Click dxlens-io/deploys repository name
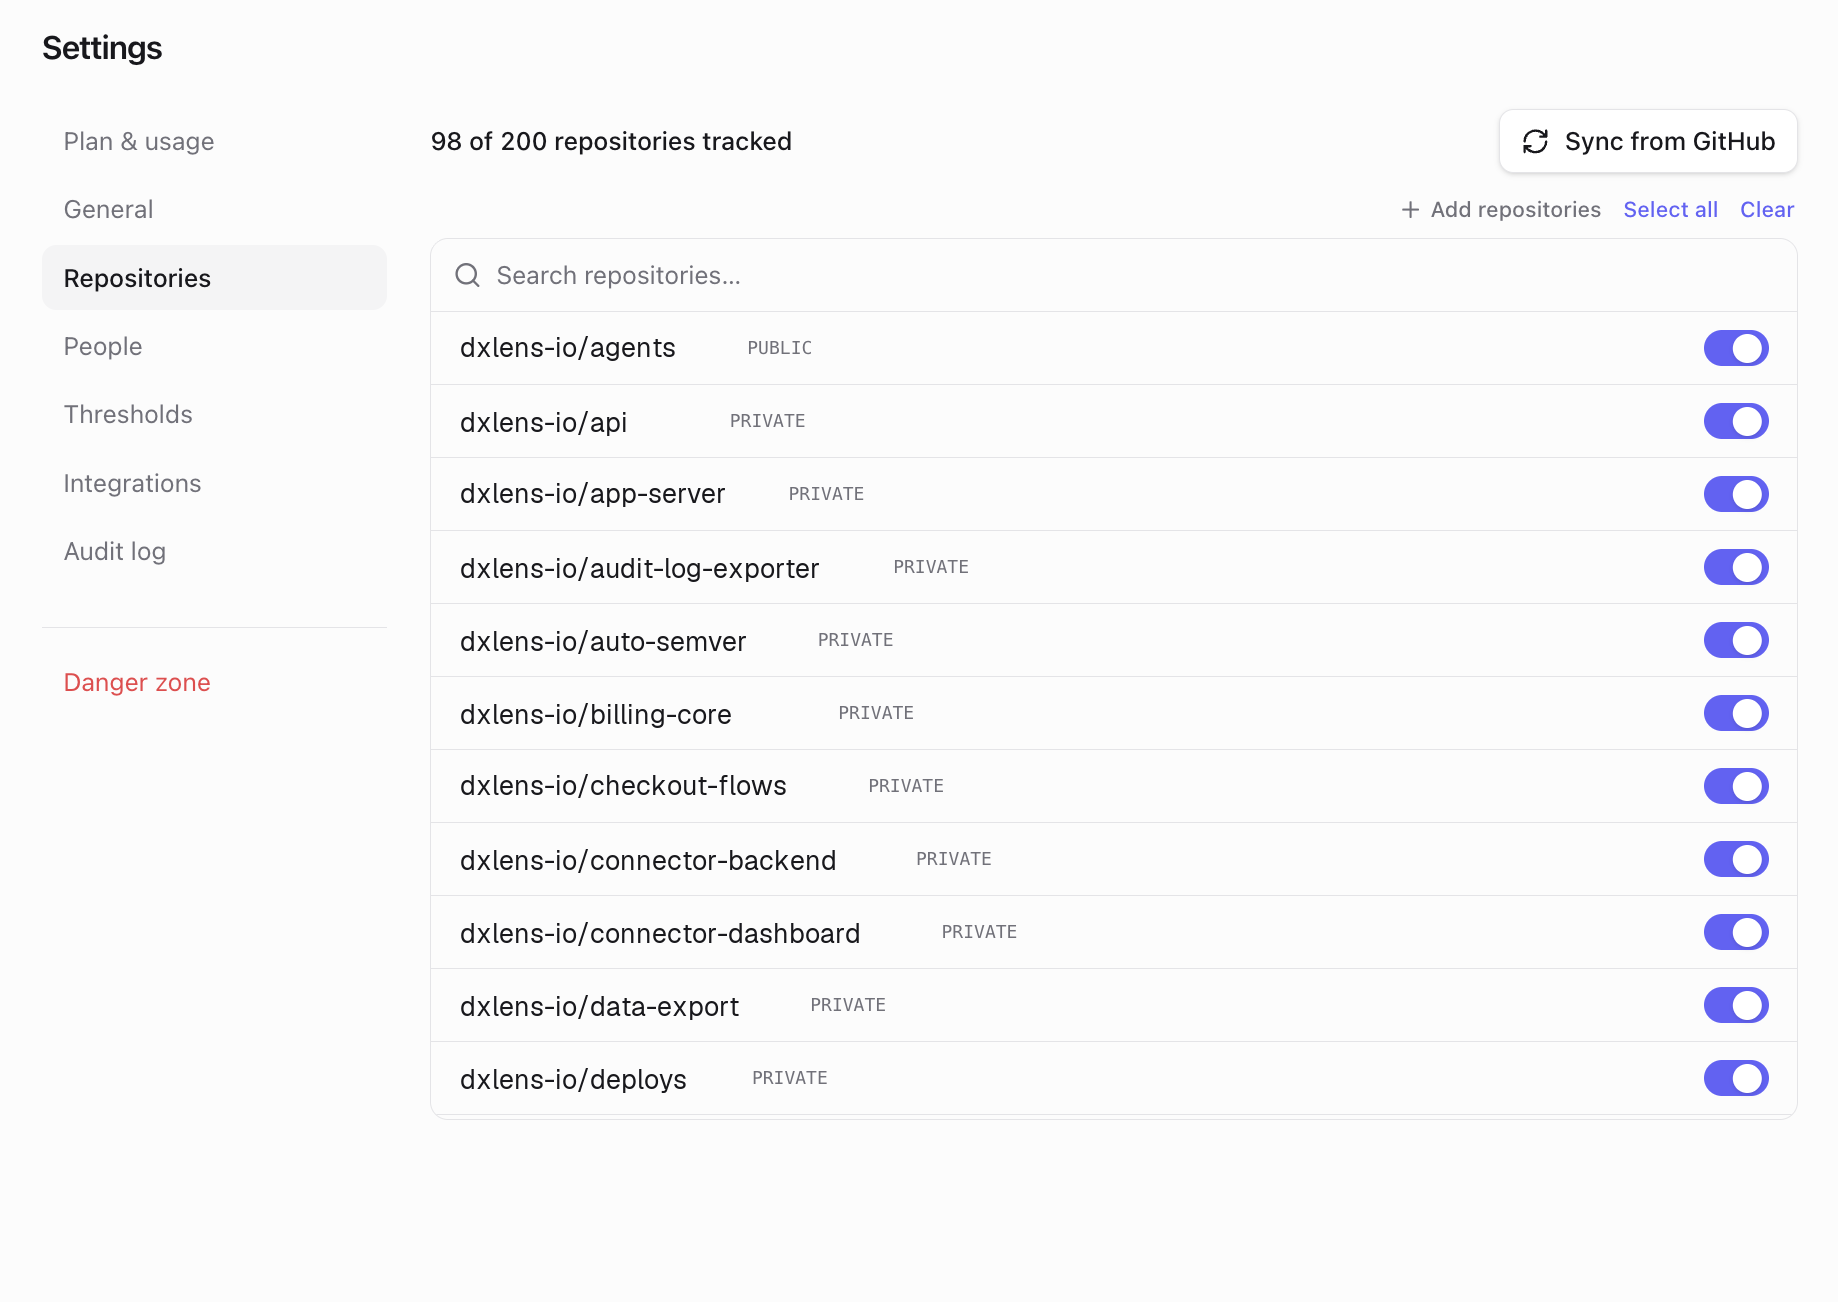Image resolution: width=1838 pixels, height=1302 pixels. [573, 1079]
